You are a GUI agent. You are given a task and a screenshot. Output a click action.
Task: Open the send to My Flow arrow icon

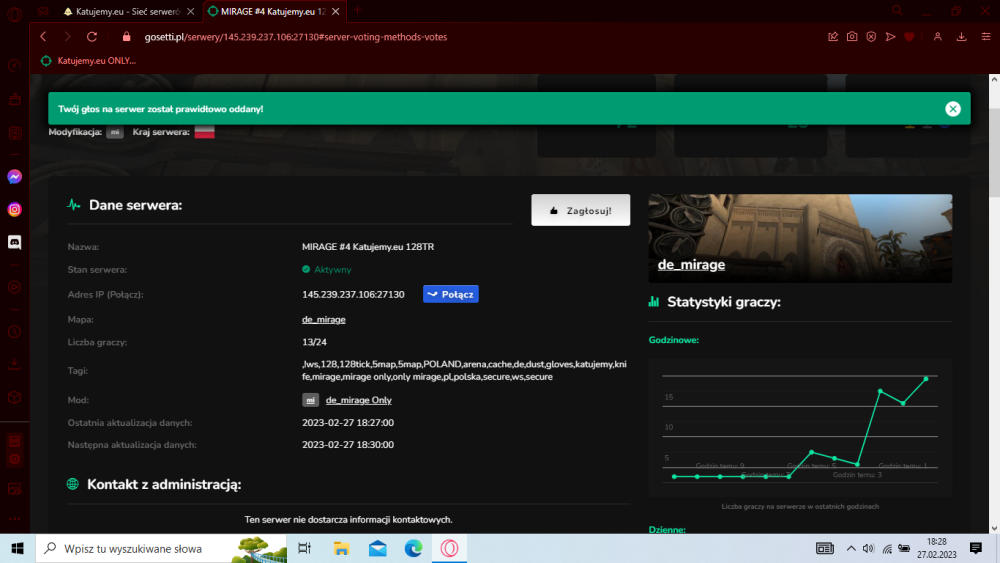tap(890, 37)
